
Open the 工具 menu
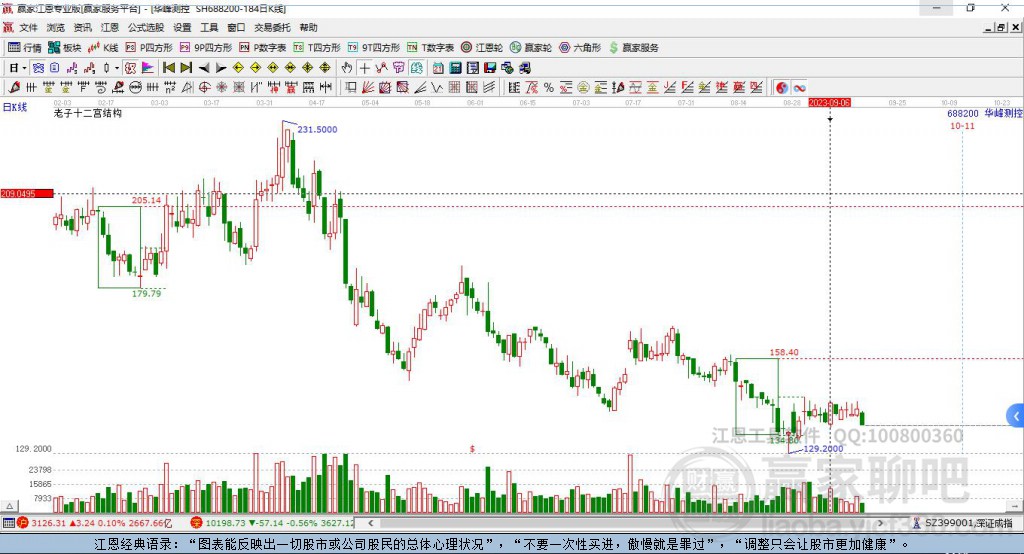tap(209, 27)
